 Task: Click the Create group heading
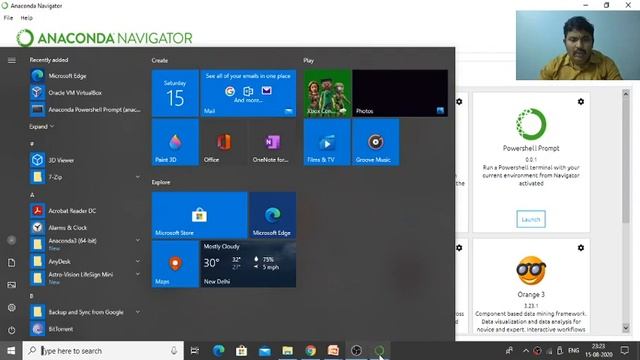point(160,60)
